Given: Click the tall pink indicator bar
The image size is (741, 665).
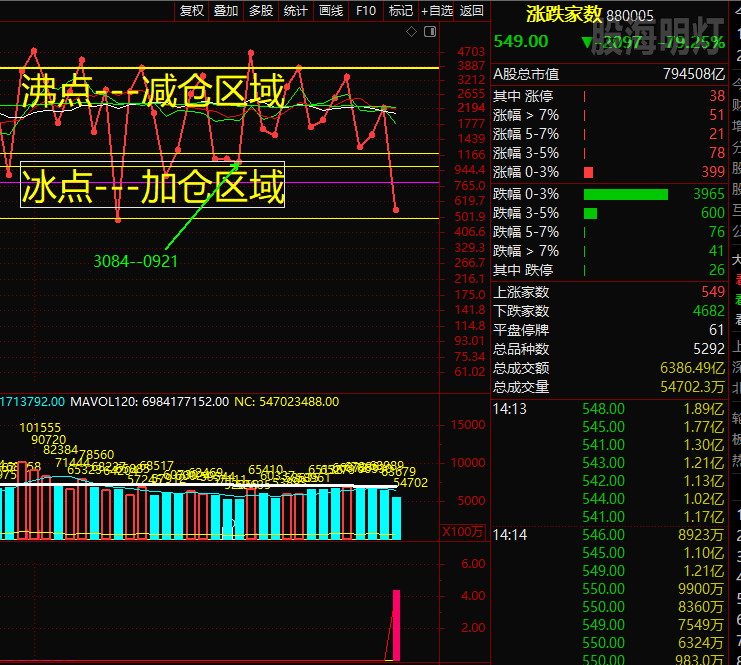Looking at the screenshot, I should point(396,625).
